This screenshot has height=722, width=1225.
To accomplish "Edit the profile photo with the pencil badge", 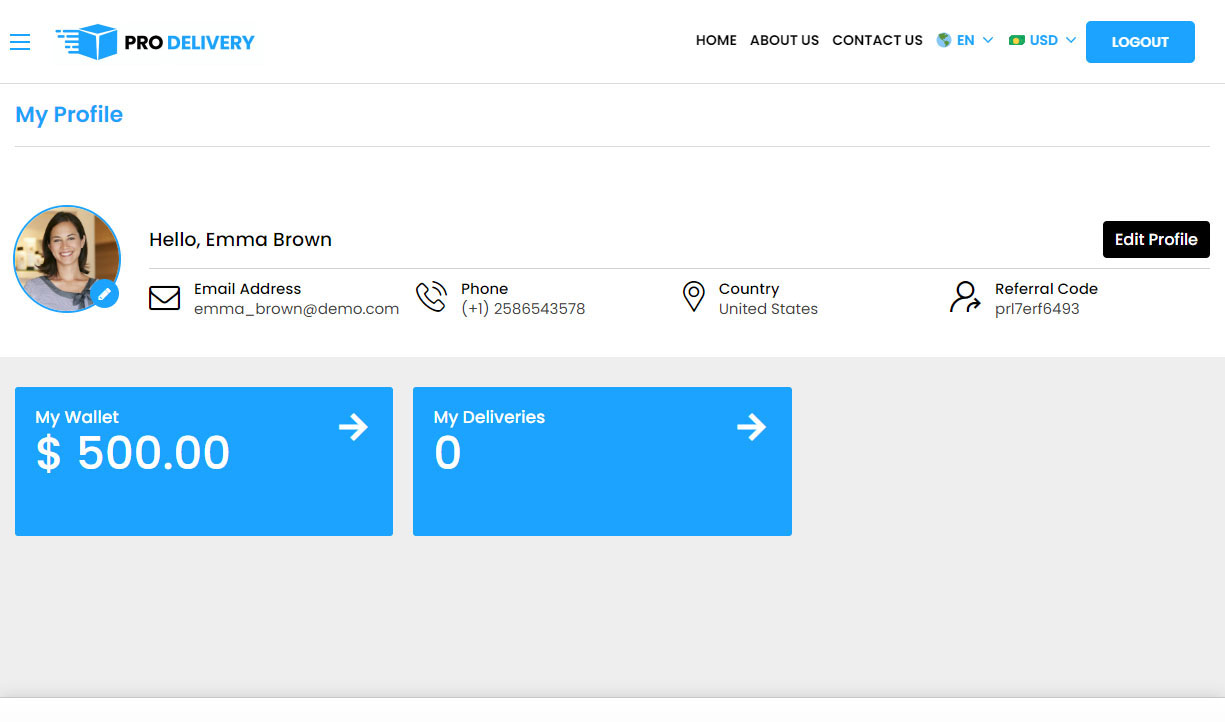I will [105, 295].
